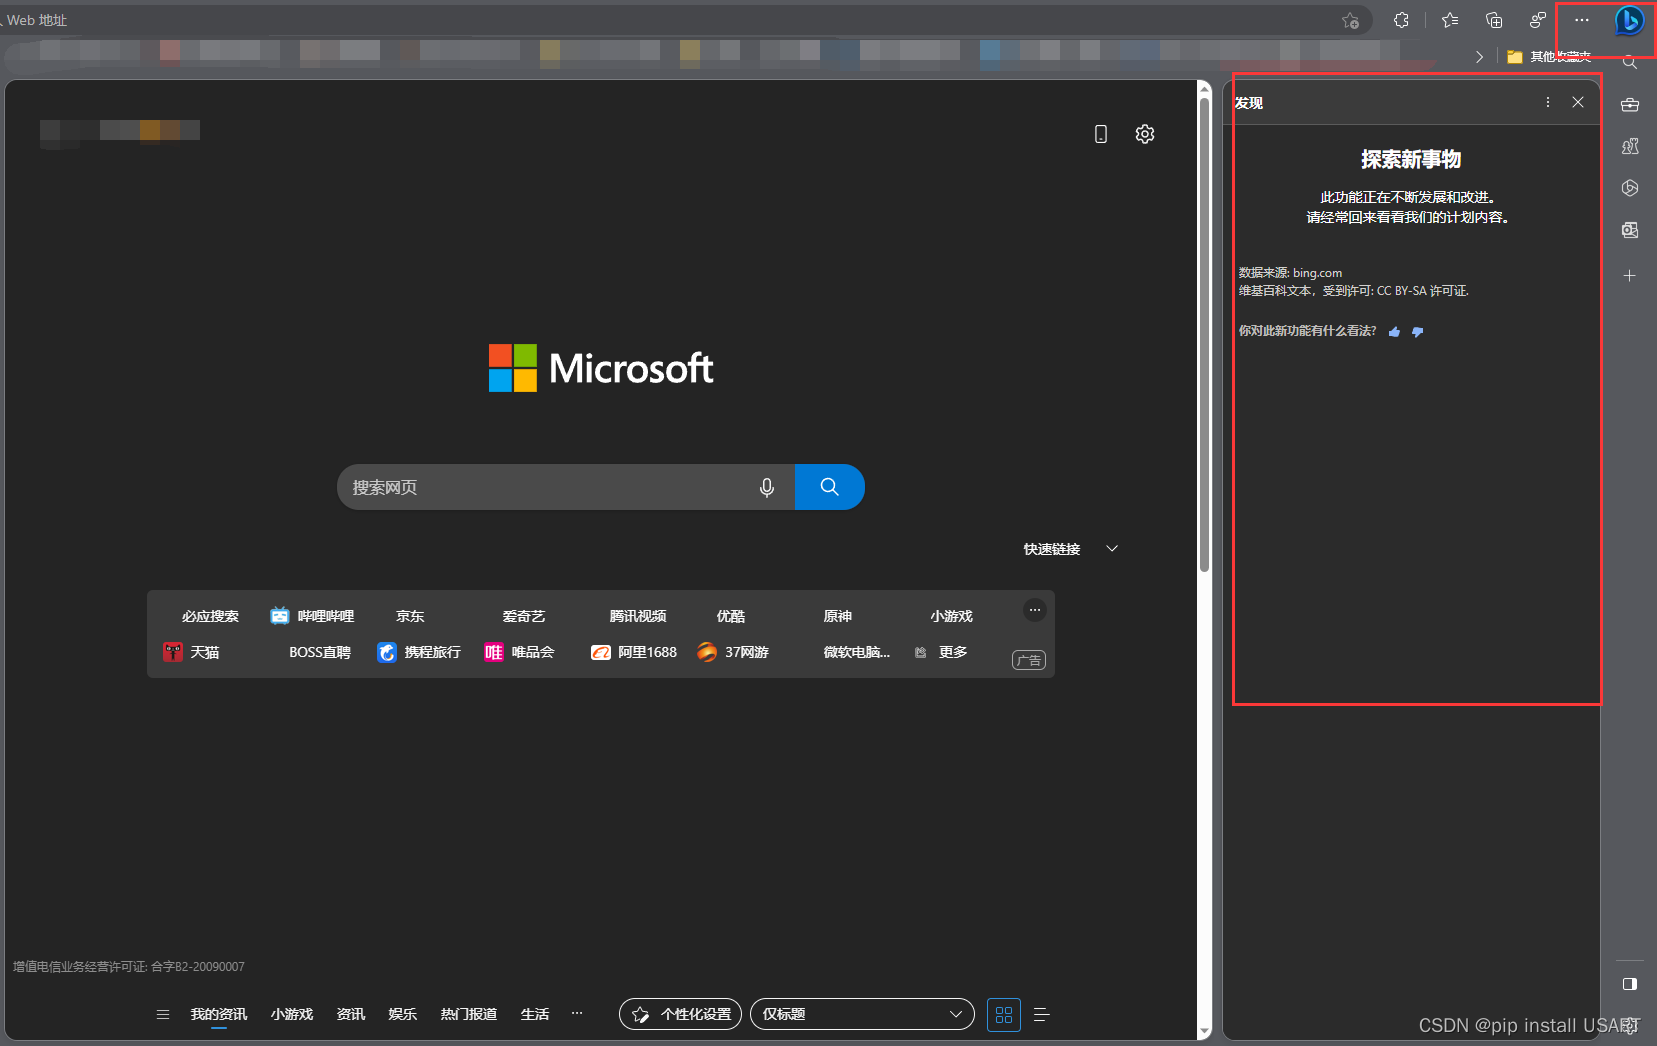Collapse the 快速链接 quick links chevron
Viewport: 1657px width, 1046px height.
pos(1112,549)
